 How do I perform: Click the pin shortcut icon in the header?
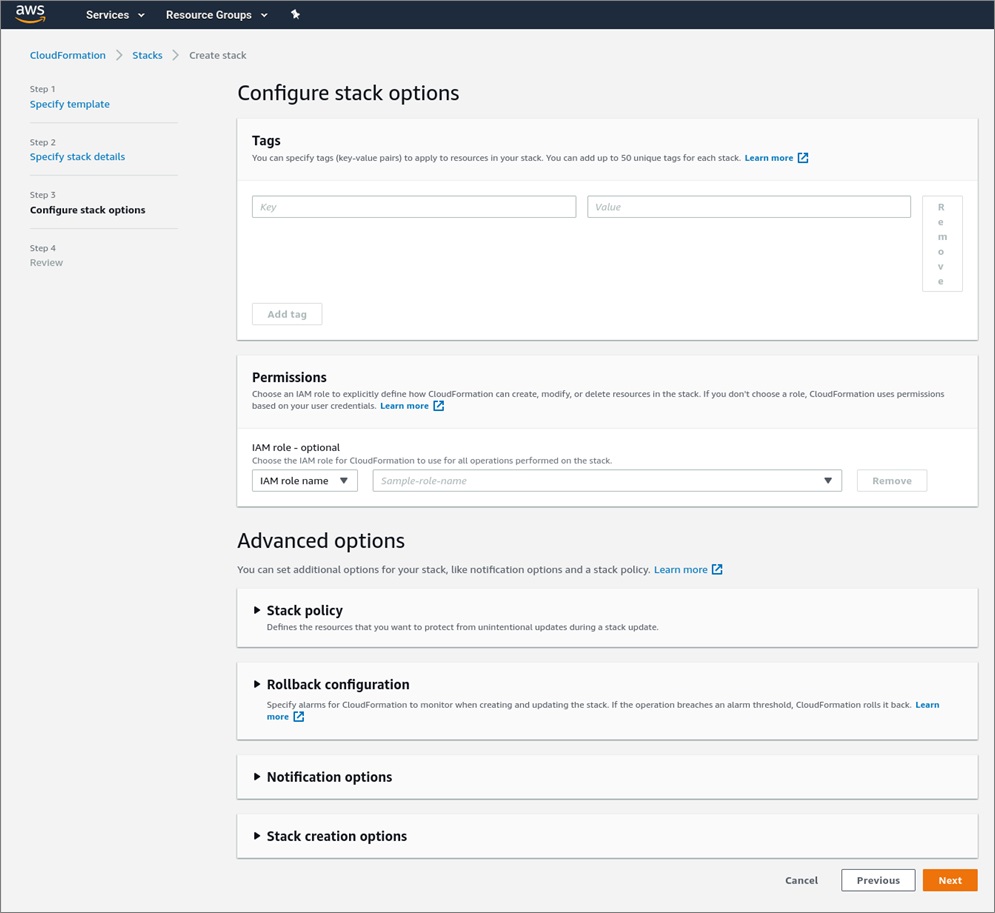(295, 14)
